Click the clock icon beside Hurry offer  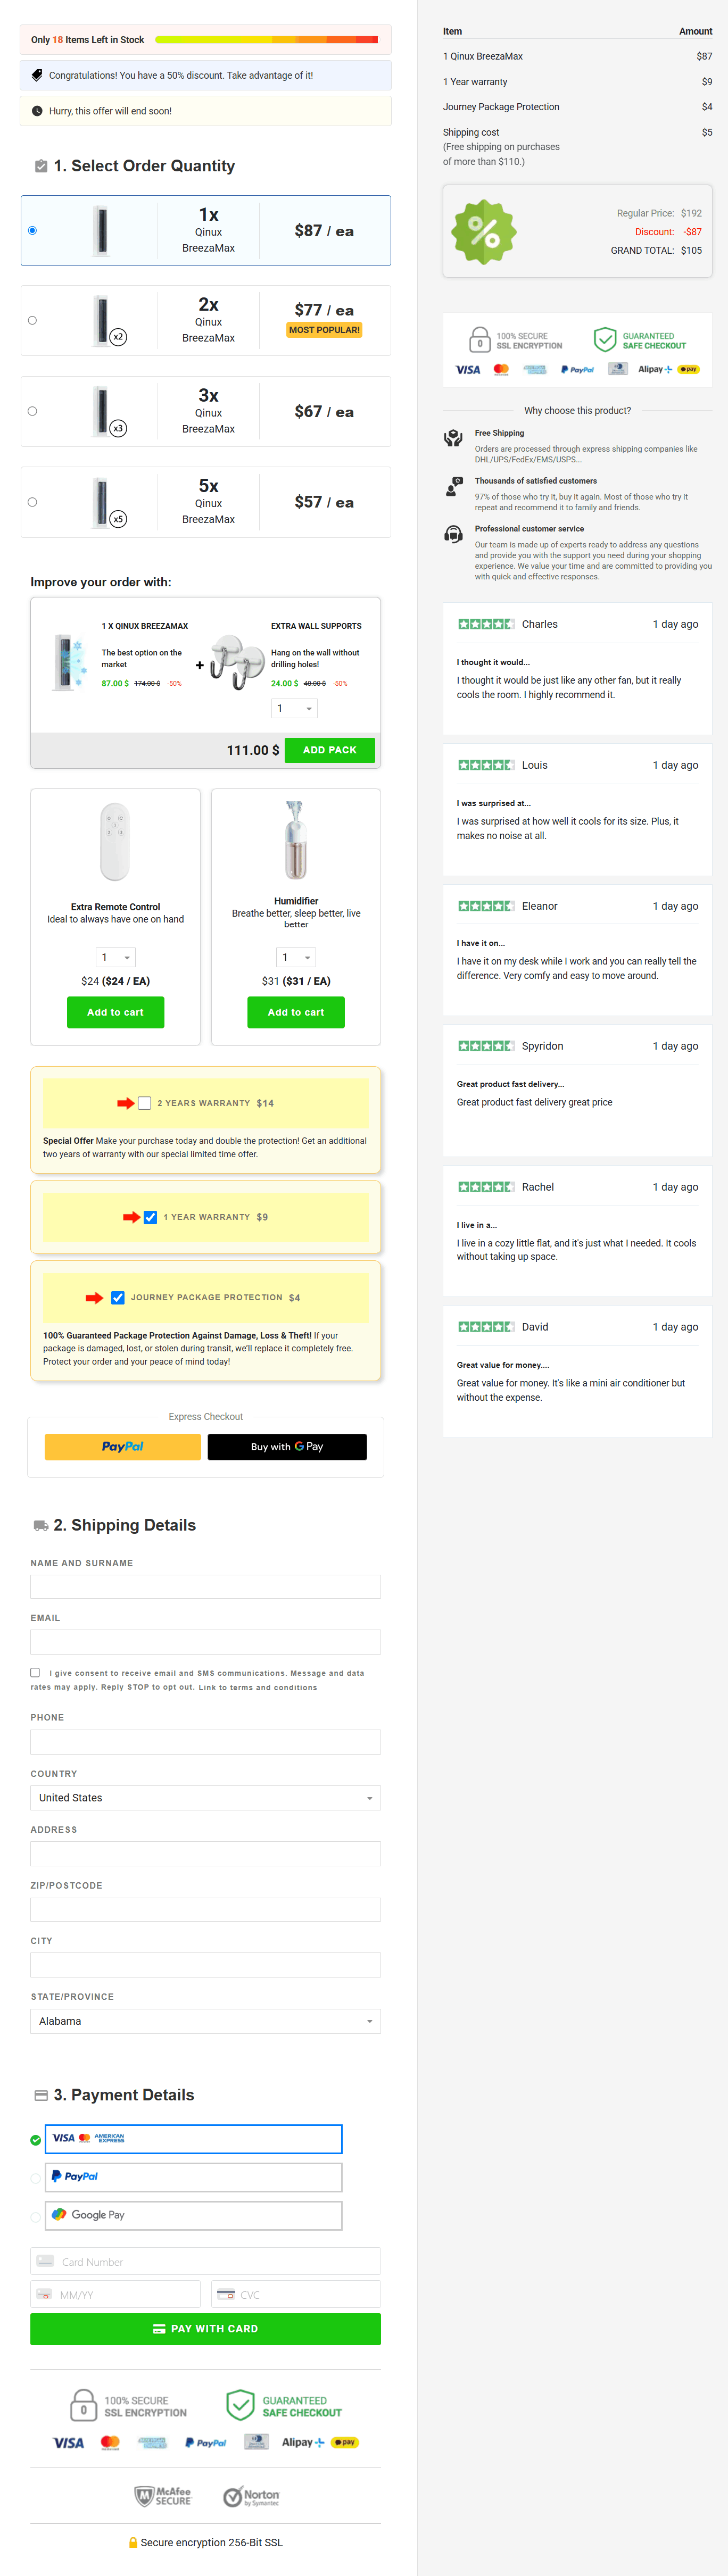37,111
